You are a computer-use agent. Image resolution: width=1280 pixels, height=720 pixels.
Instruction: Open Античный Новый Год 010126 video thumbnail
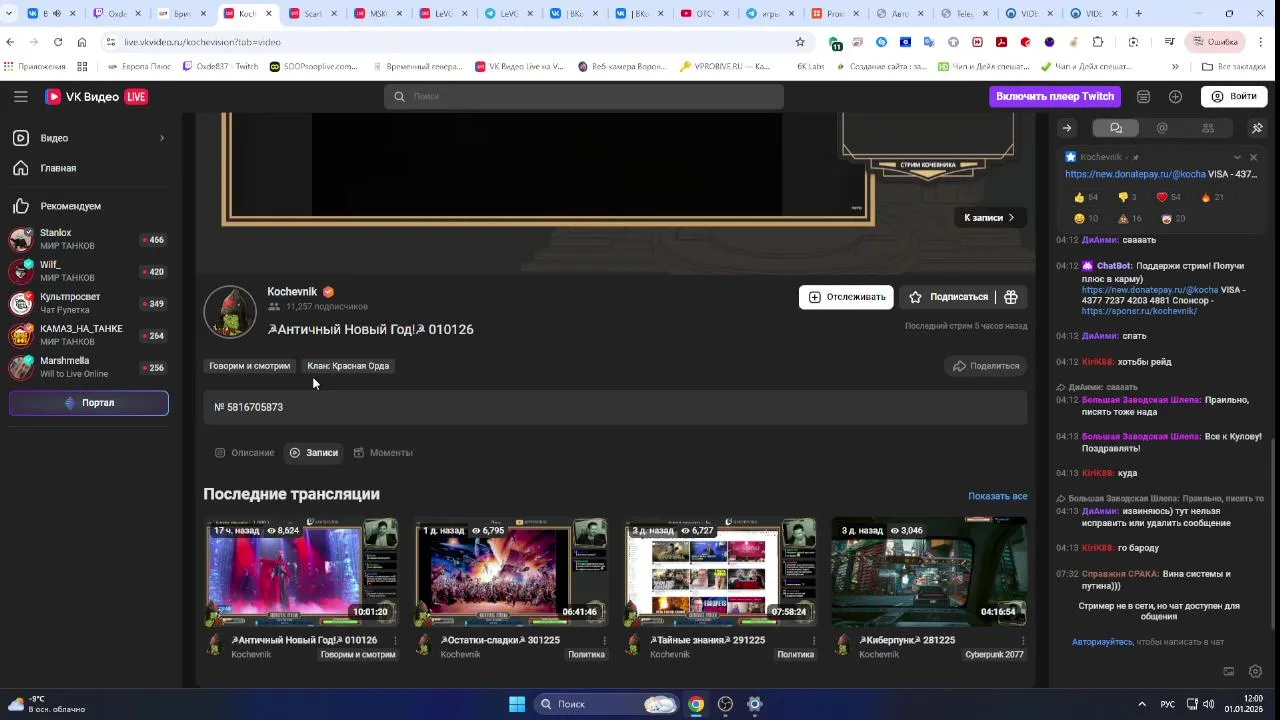click(301, 572)
